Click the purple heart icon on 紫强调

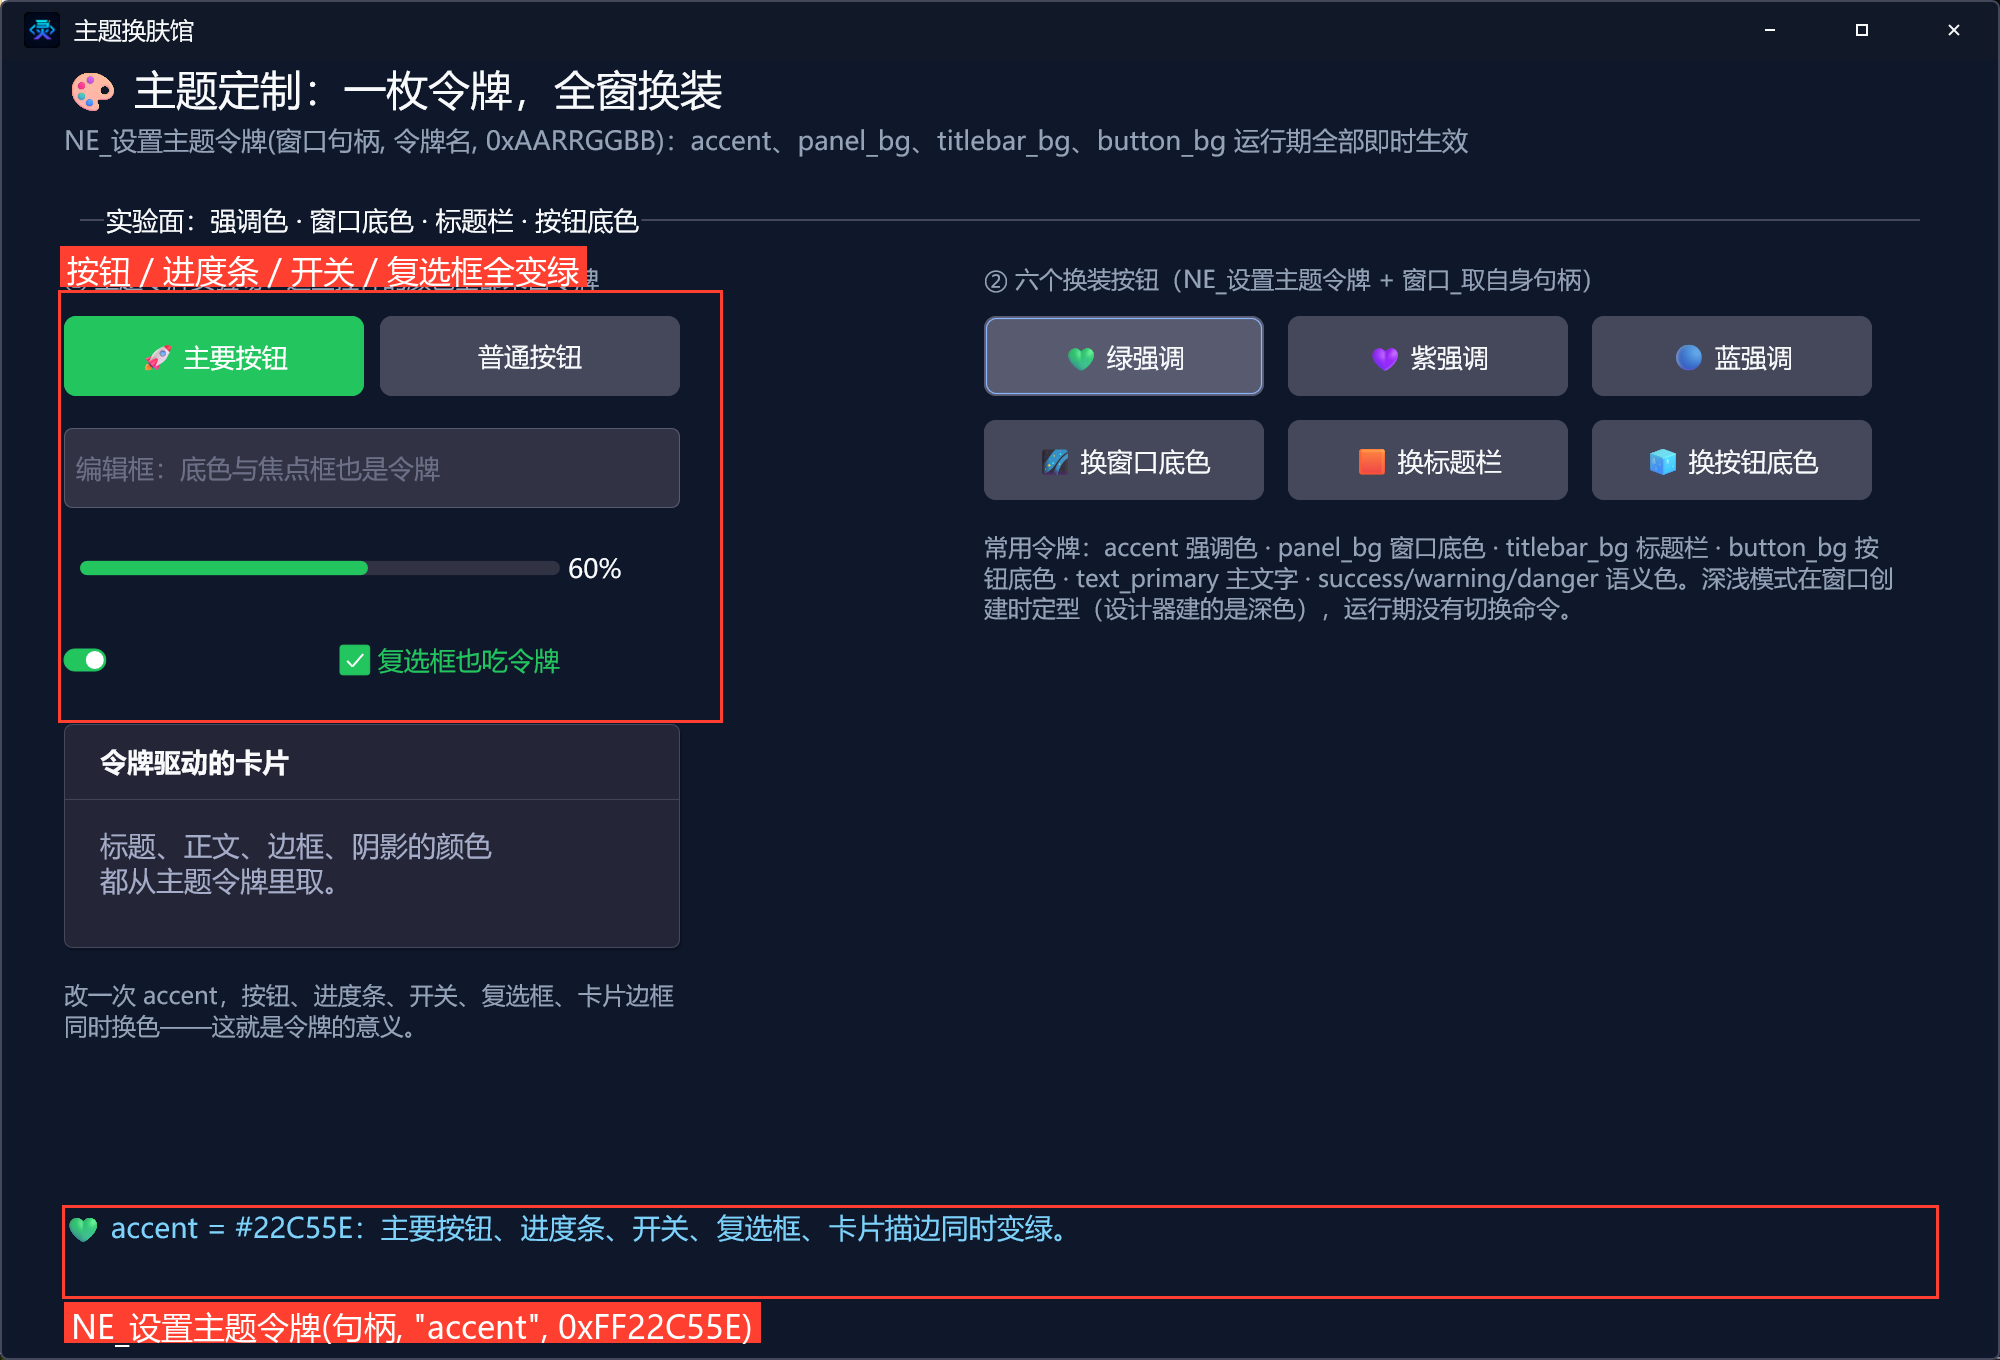[x=1385, y=358]
